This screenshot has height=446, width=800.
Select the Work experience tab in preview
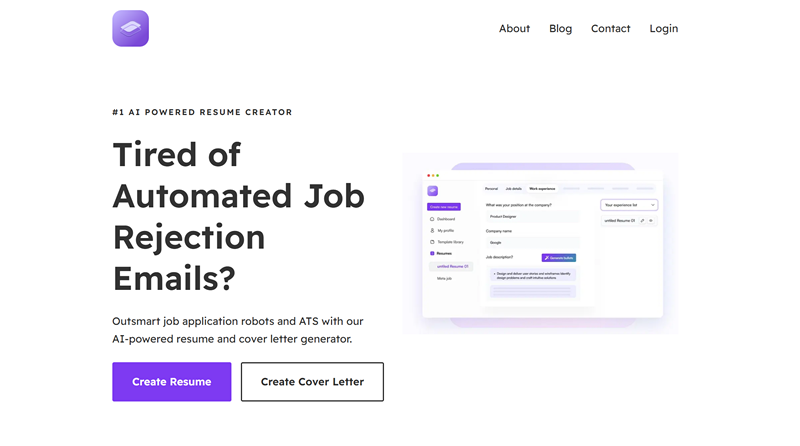pos(542,189)
